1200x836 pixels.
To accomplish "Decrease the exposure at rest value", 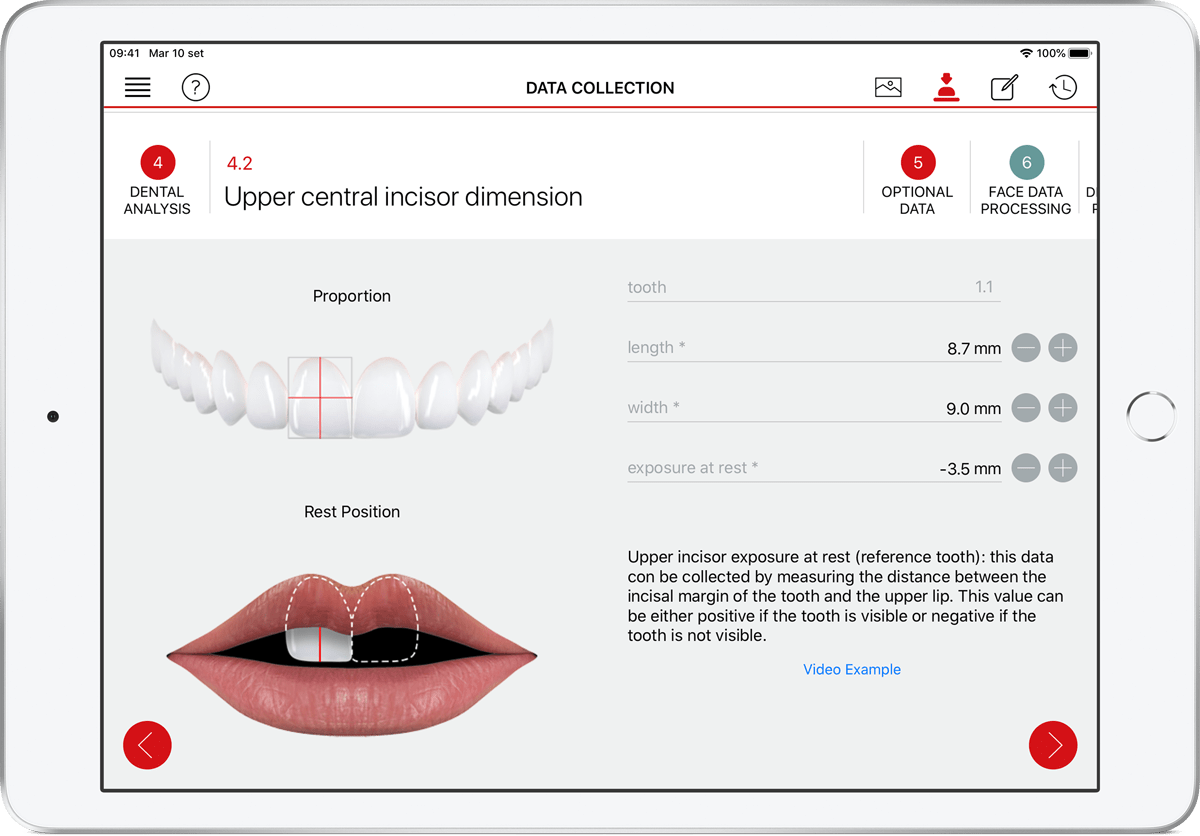I will [1026, 468].
